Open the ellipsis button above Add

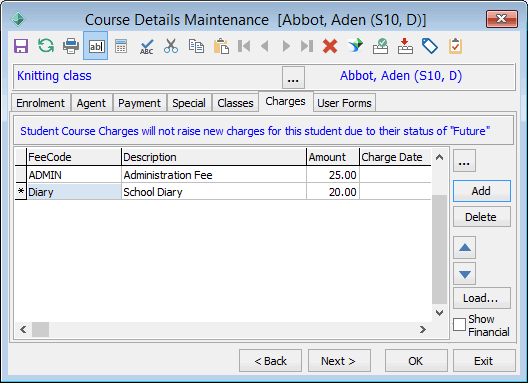[x=464, y=161]
